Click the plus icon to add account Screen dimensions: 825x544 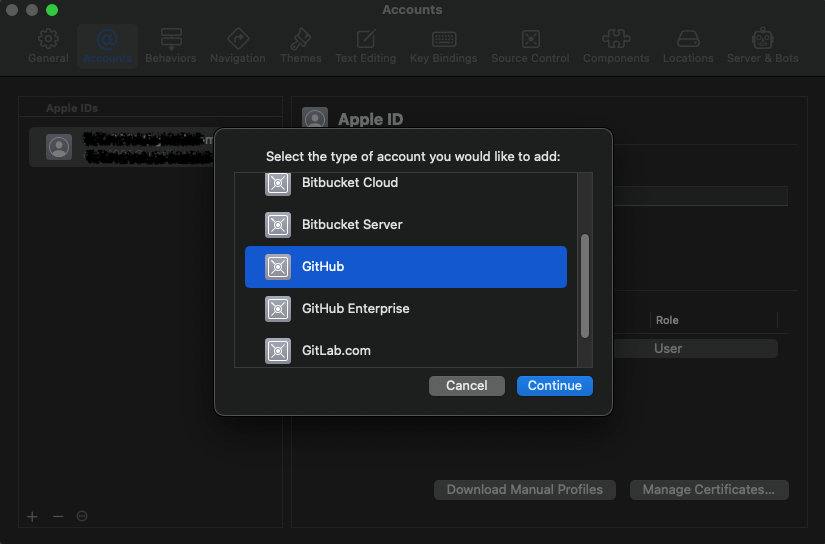pos(33,517)
